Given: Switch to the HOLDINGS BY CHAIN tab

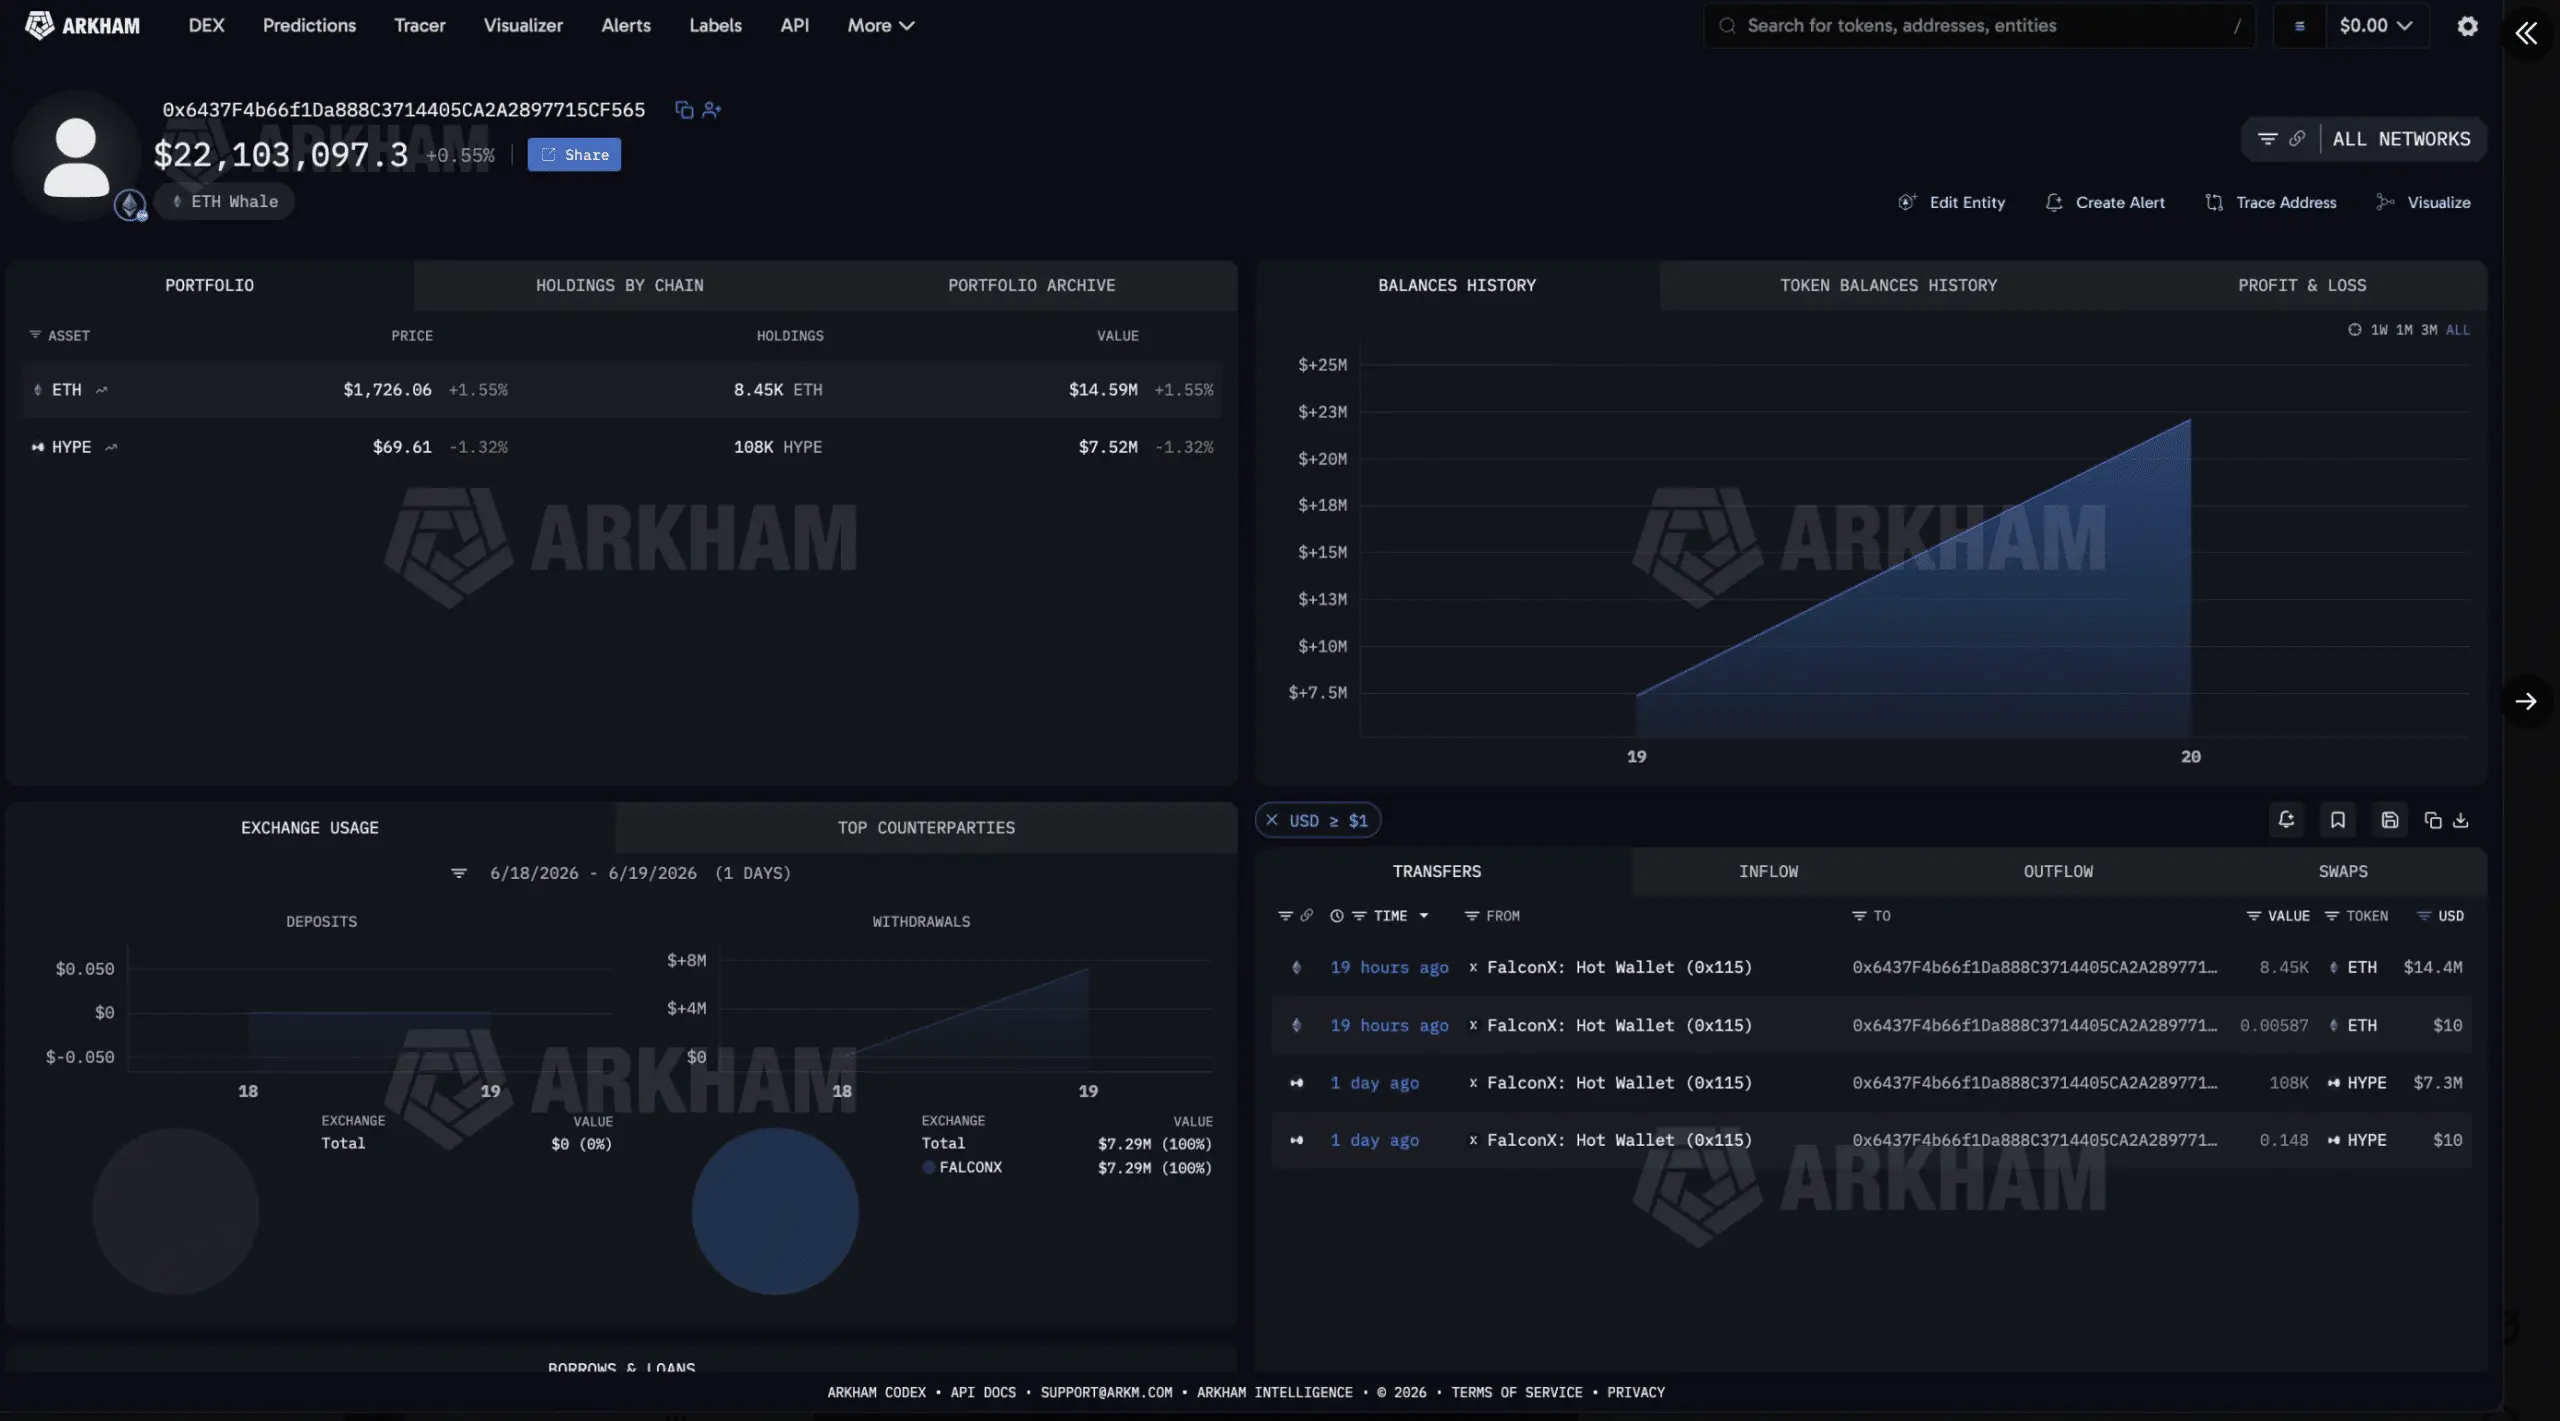Looking at the screenshot, I should point(619,286).
